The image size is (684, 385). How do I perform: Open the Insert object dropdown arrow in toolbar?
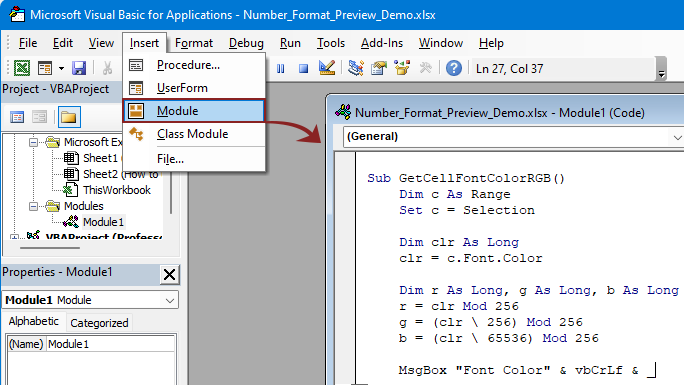[61, 68]
